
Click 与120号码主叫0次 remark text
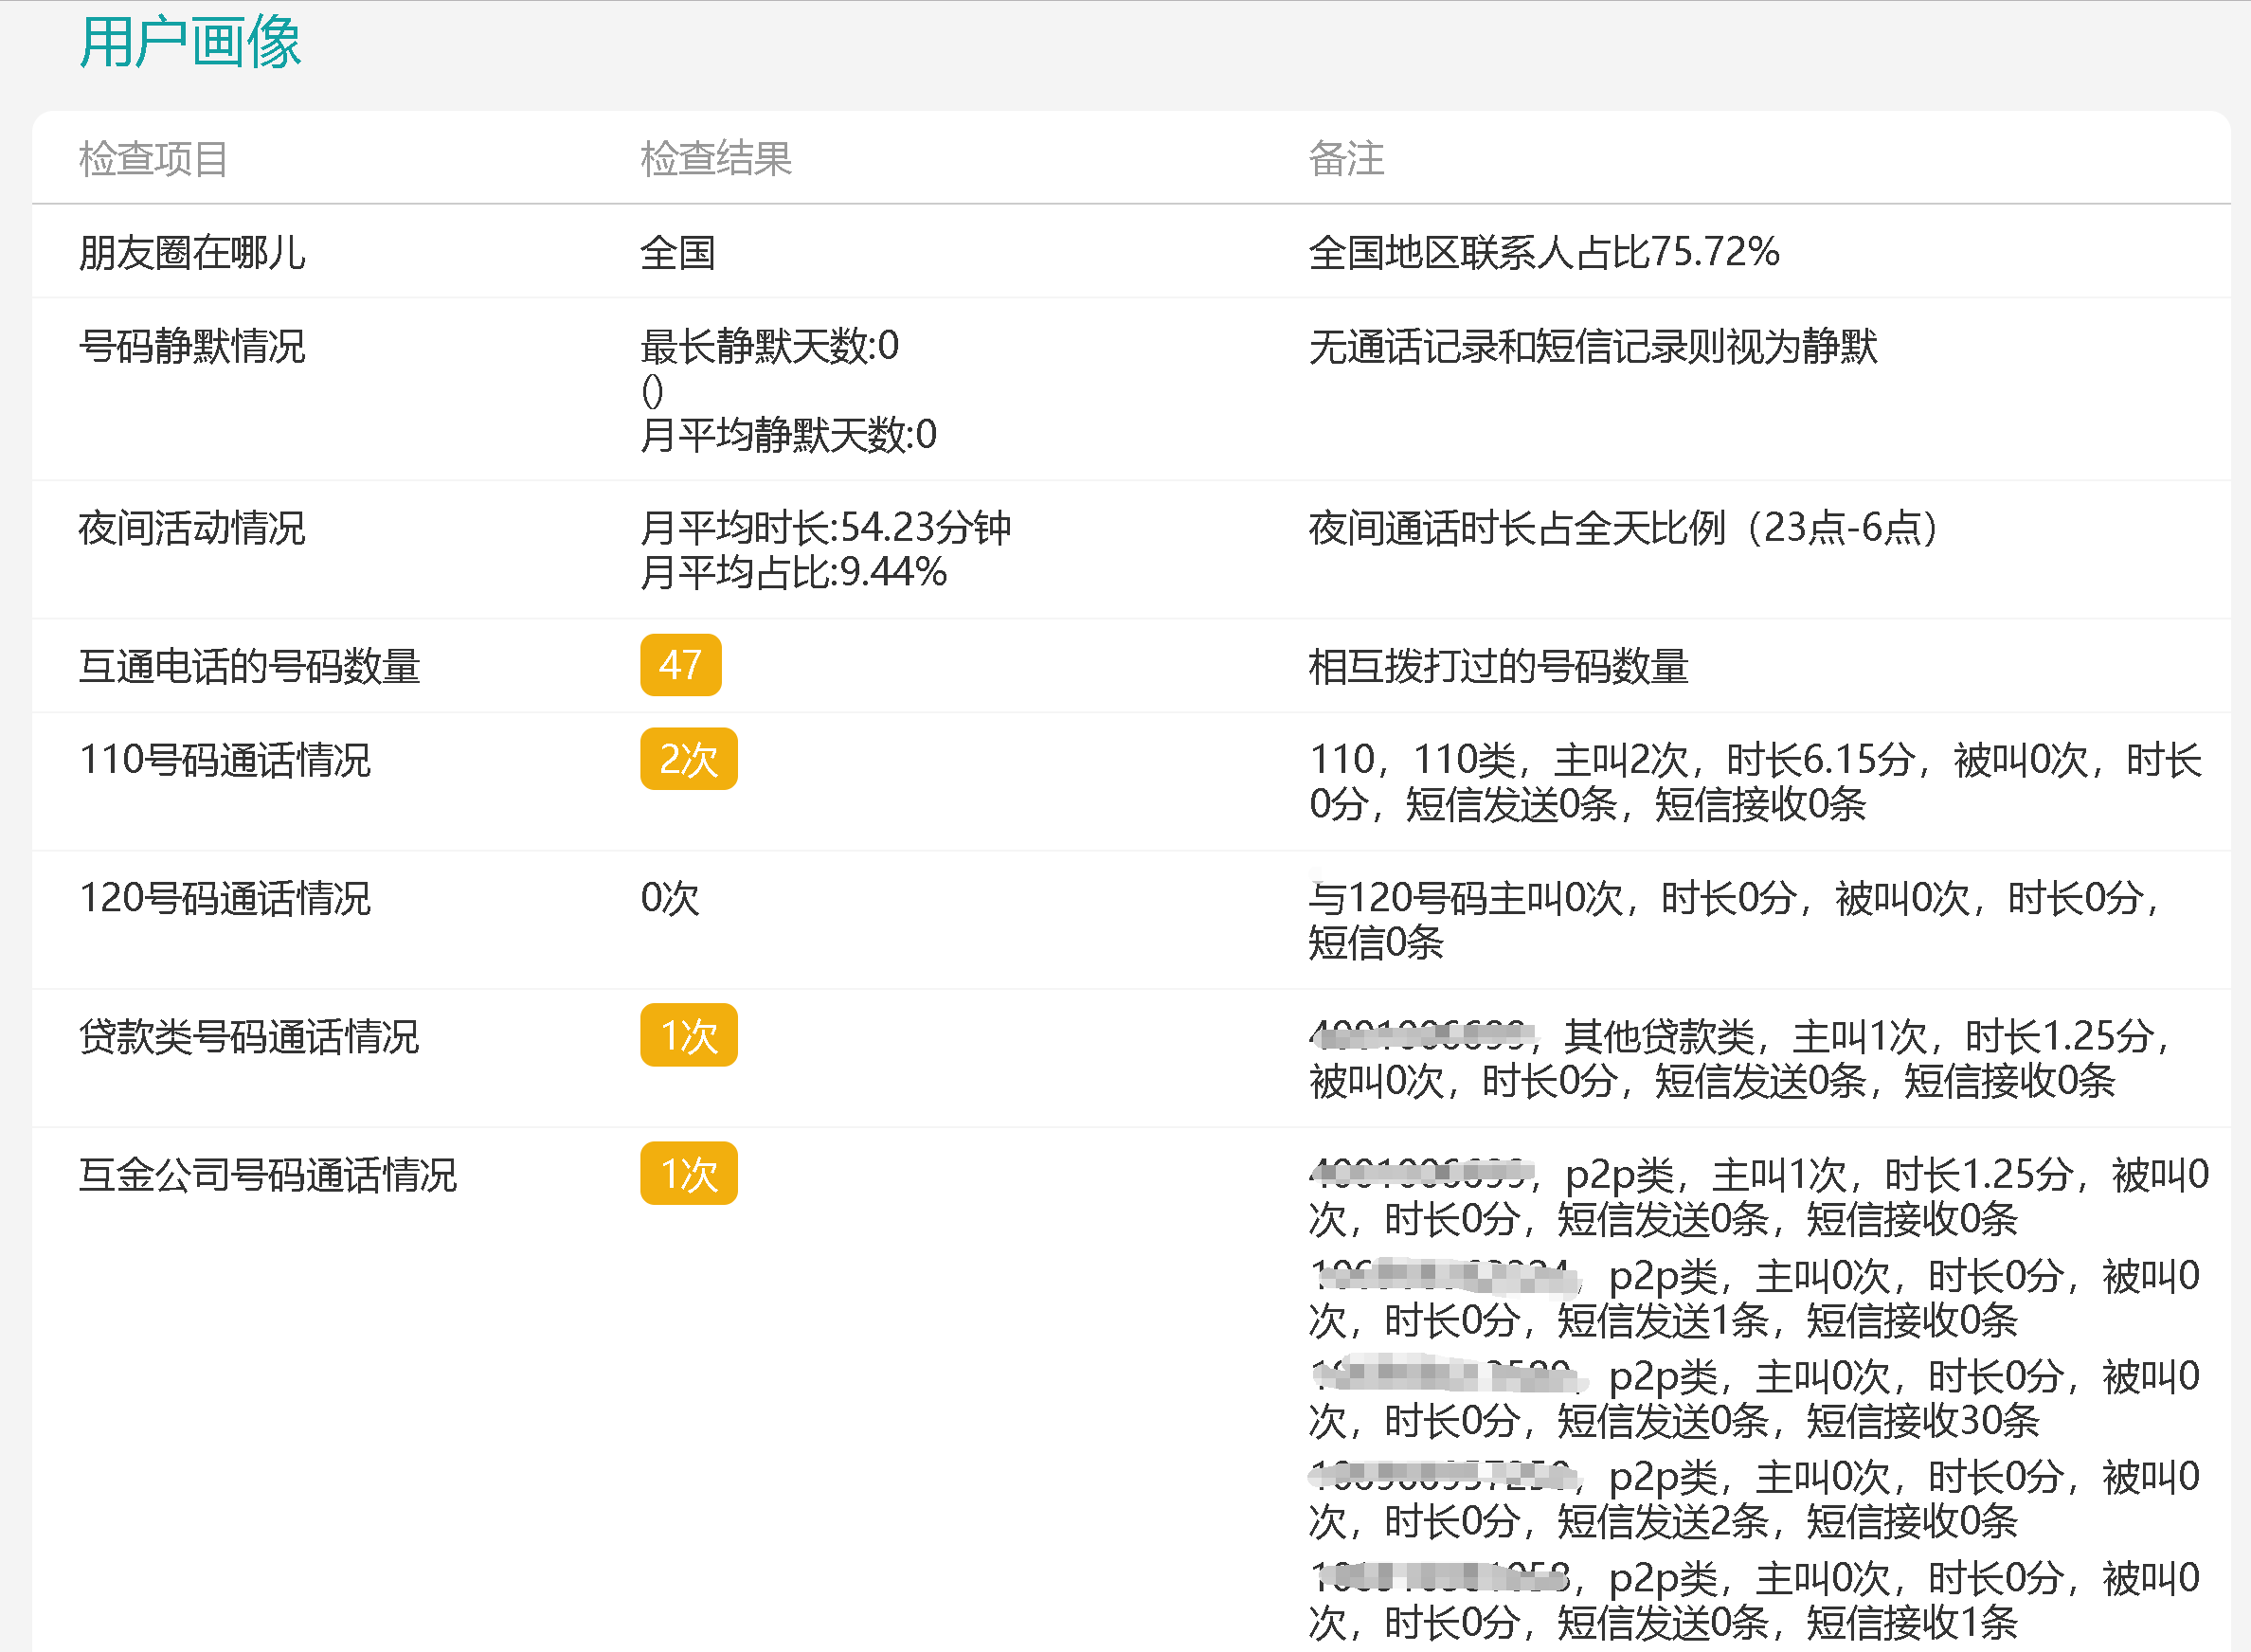pyautogui.click(x=1737, y=920)
